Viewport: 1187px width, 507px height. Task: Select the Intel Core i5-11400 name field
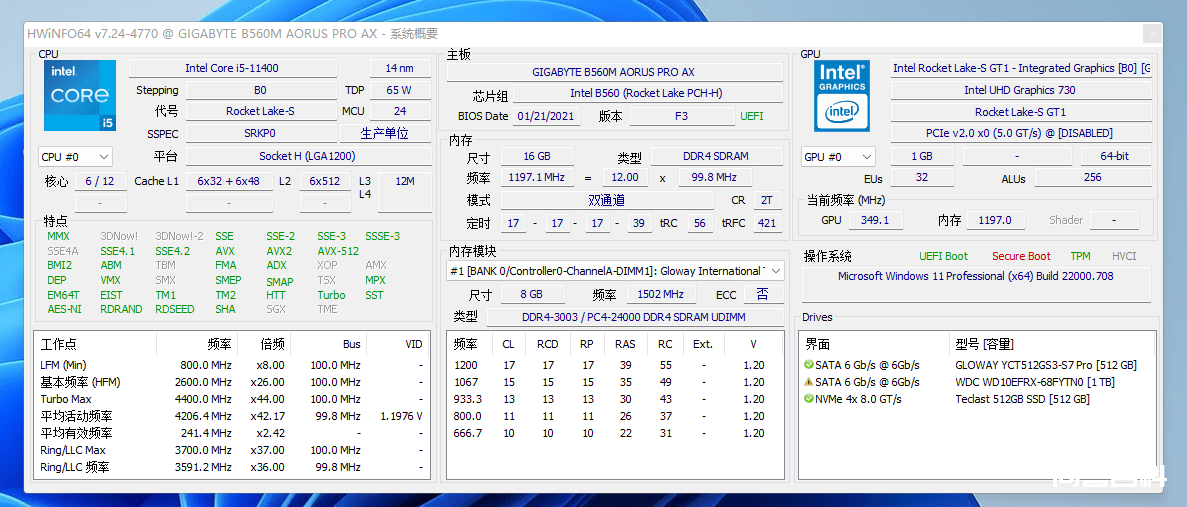click(x=232, y=68)
